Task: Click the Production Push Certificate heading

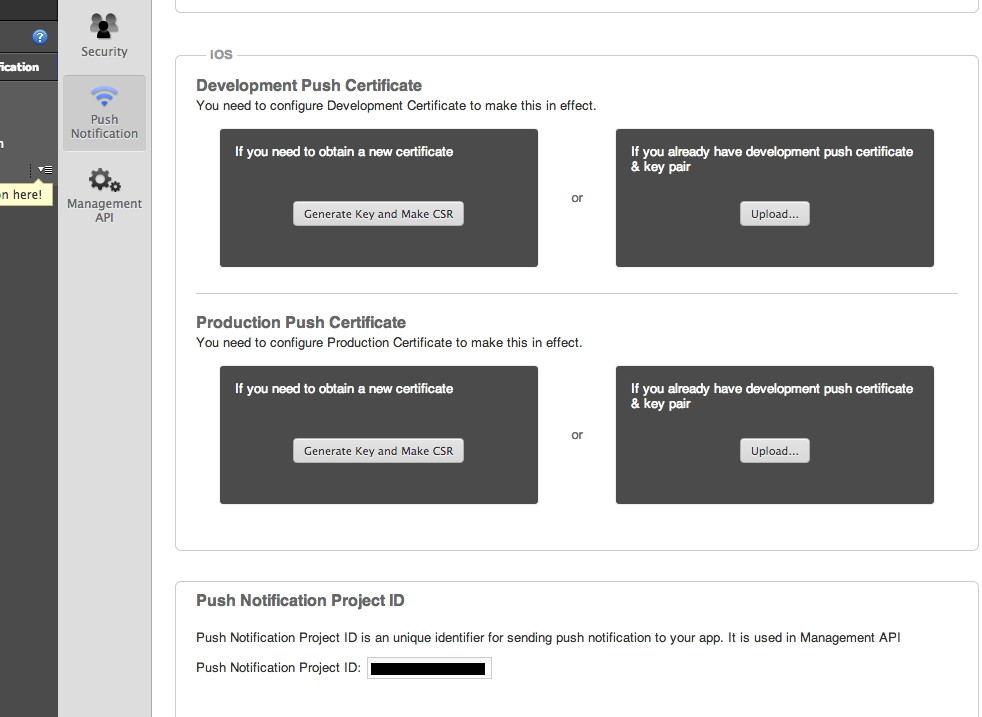Action: coord(301,323)
